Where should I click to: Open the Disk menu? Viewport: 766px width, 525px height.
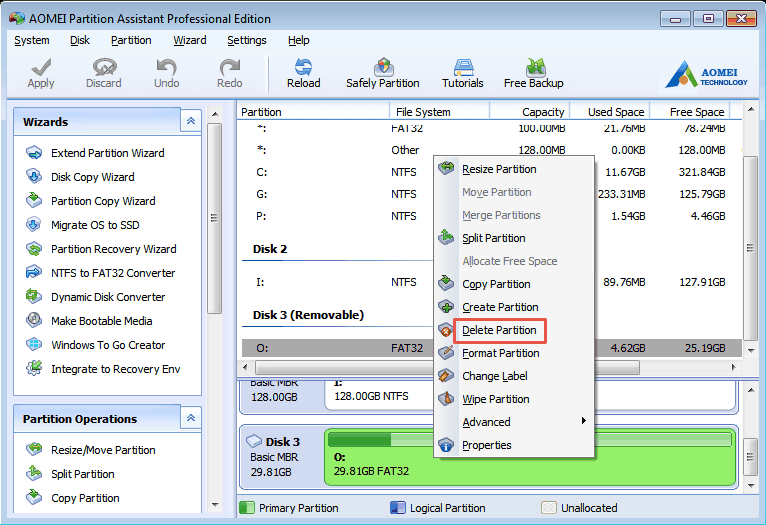point(80,40)
